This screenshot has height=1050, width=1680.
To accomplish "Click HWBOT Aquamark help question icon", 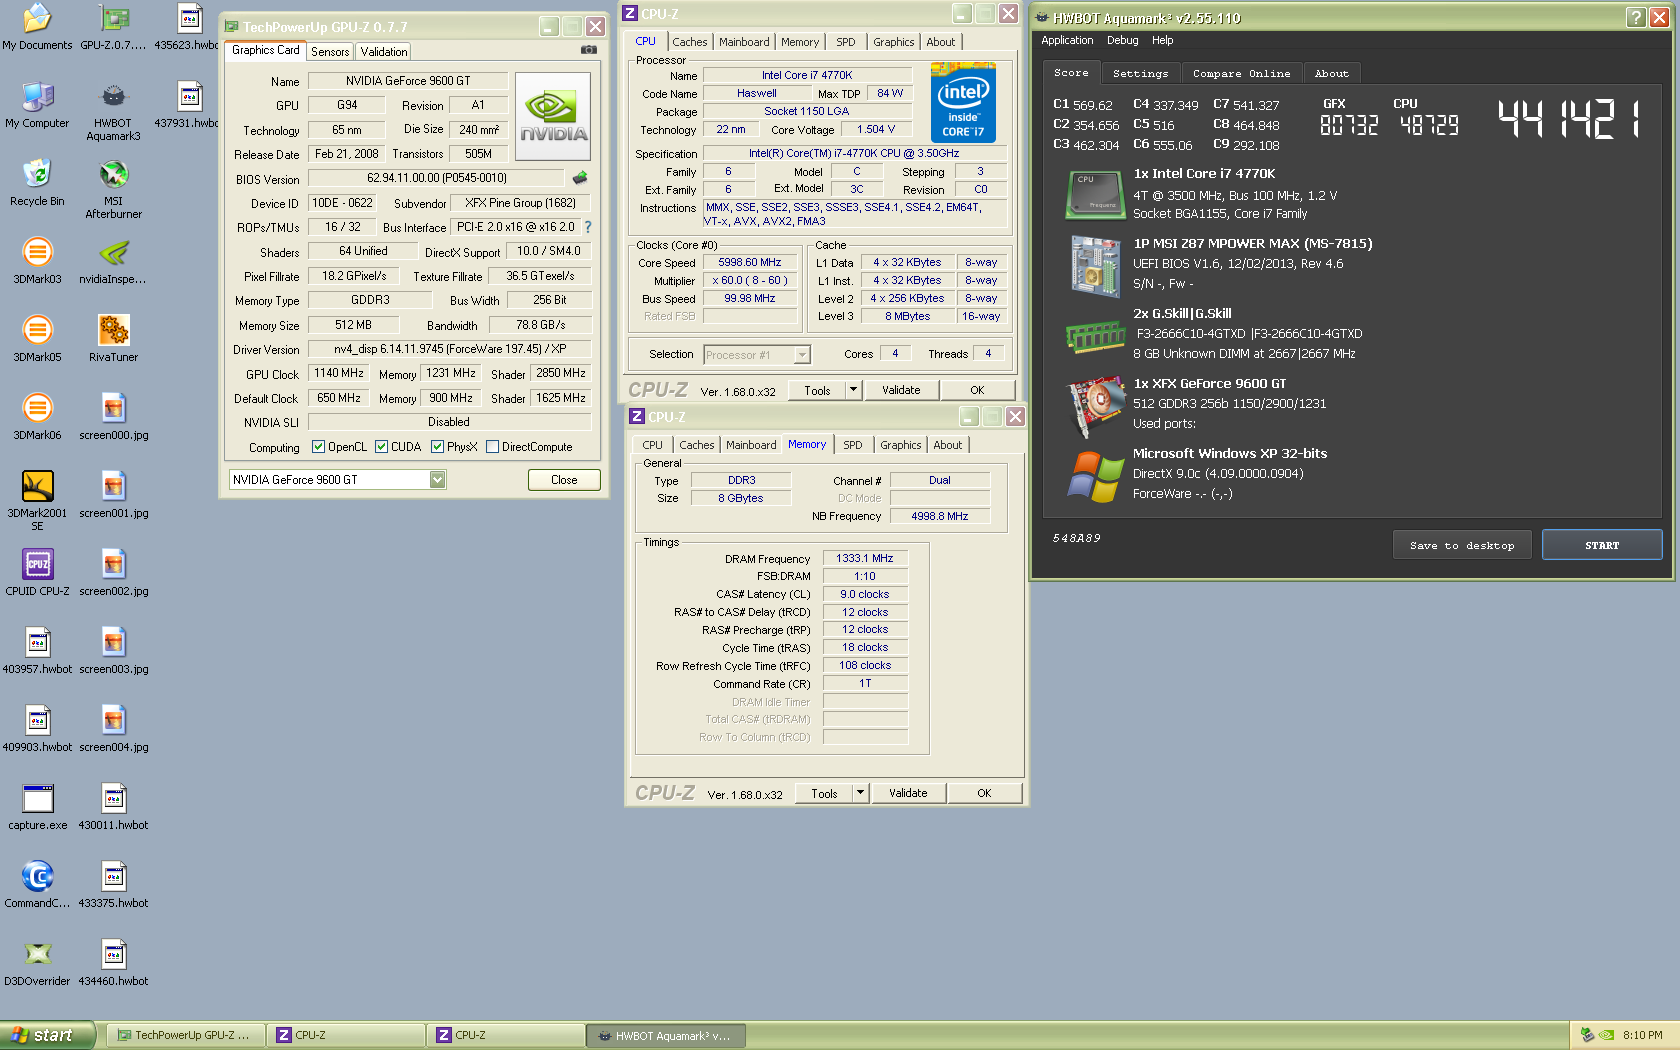I will pos(1636,17).
